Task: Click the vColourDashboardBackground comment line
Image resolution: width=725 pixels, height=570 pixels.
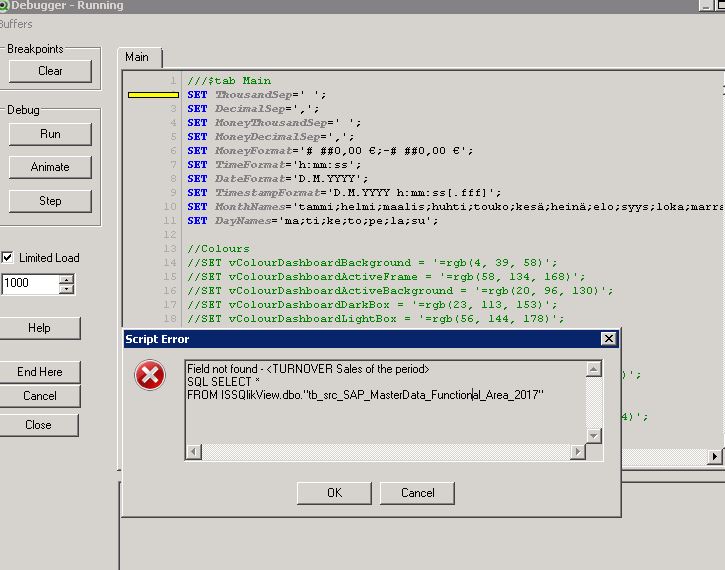Action: (x=372, y=263)
